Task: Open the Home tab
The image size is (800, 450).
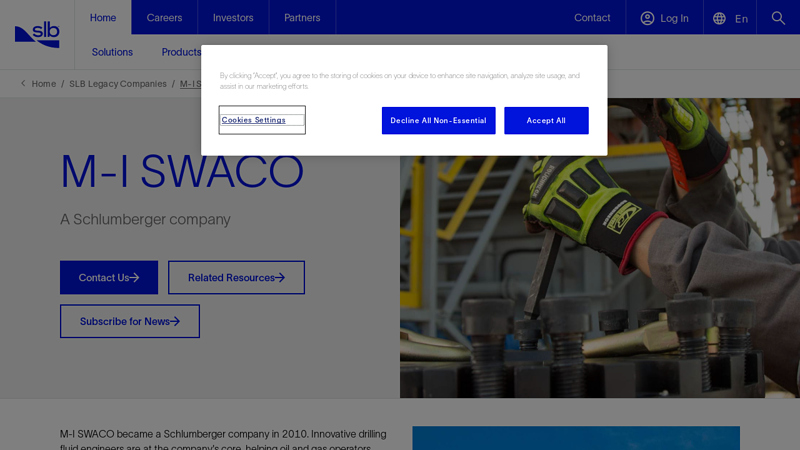Action: pos(103,17)
